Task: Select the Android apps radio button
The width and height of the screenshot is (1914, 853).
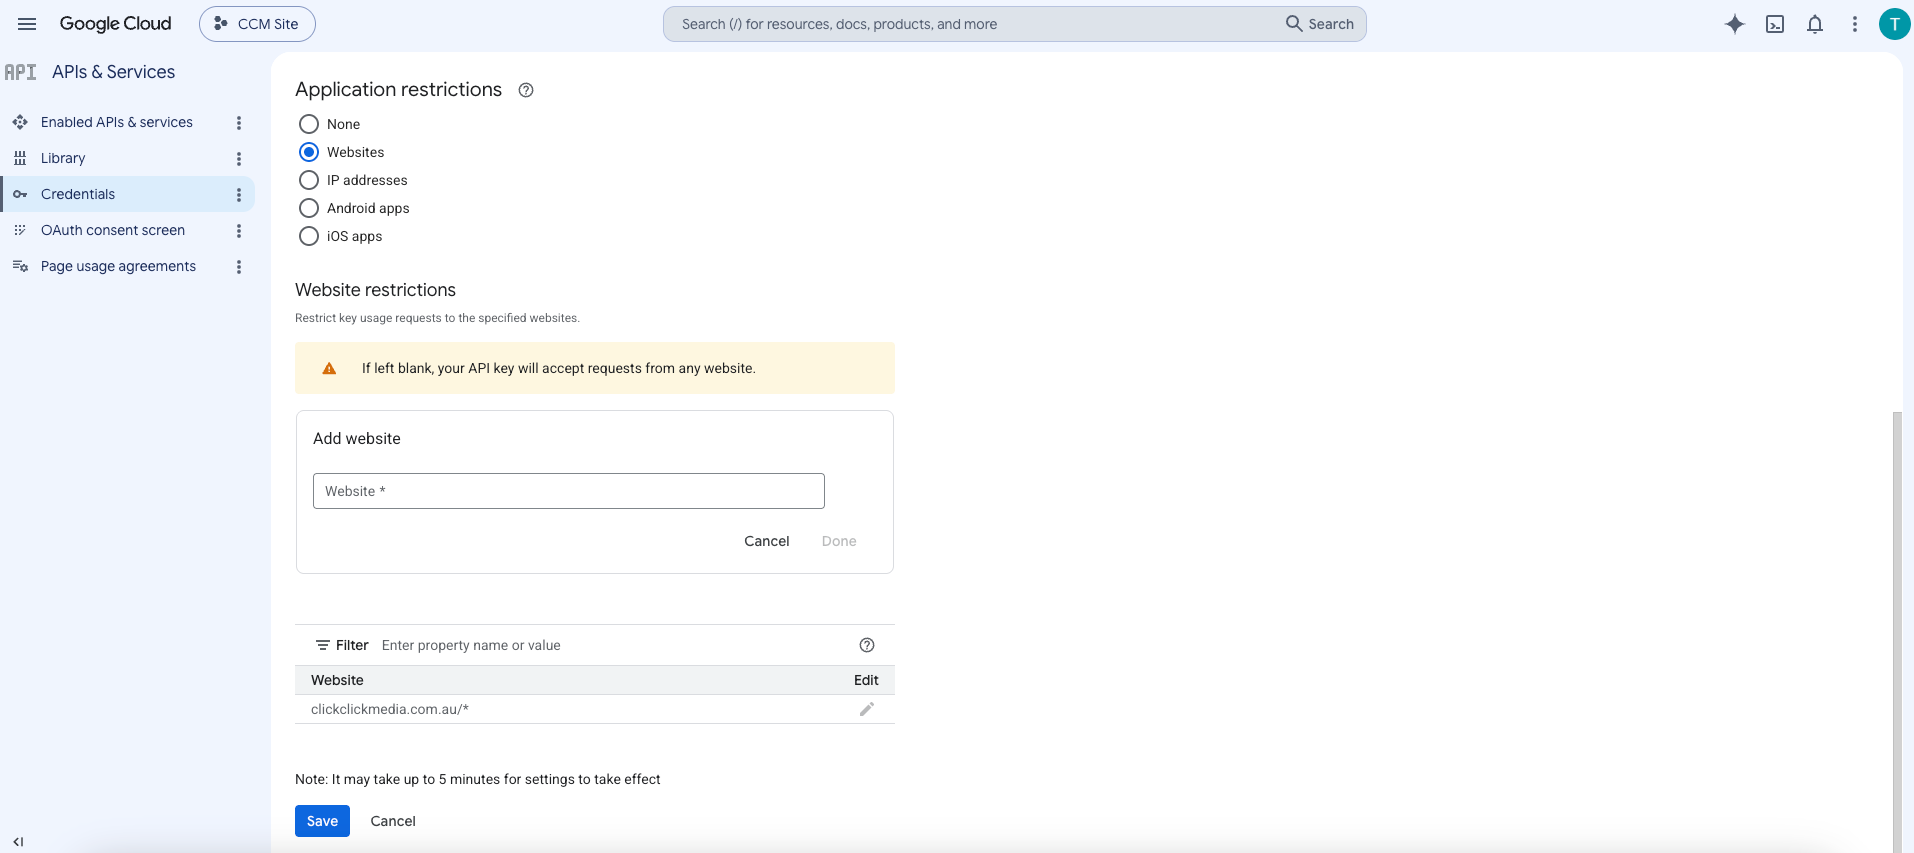Action: (x=309, y=208)
